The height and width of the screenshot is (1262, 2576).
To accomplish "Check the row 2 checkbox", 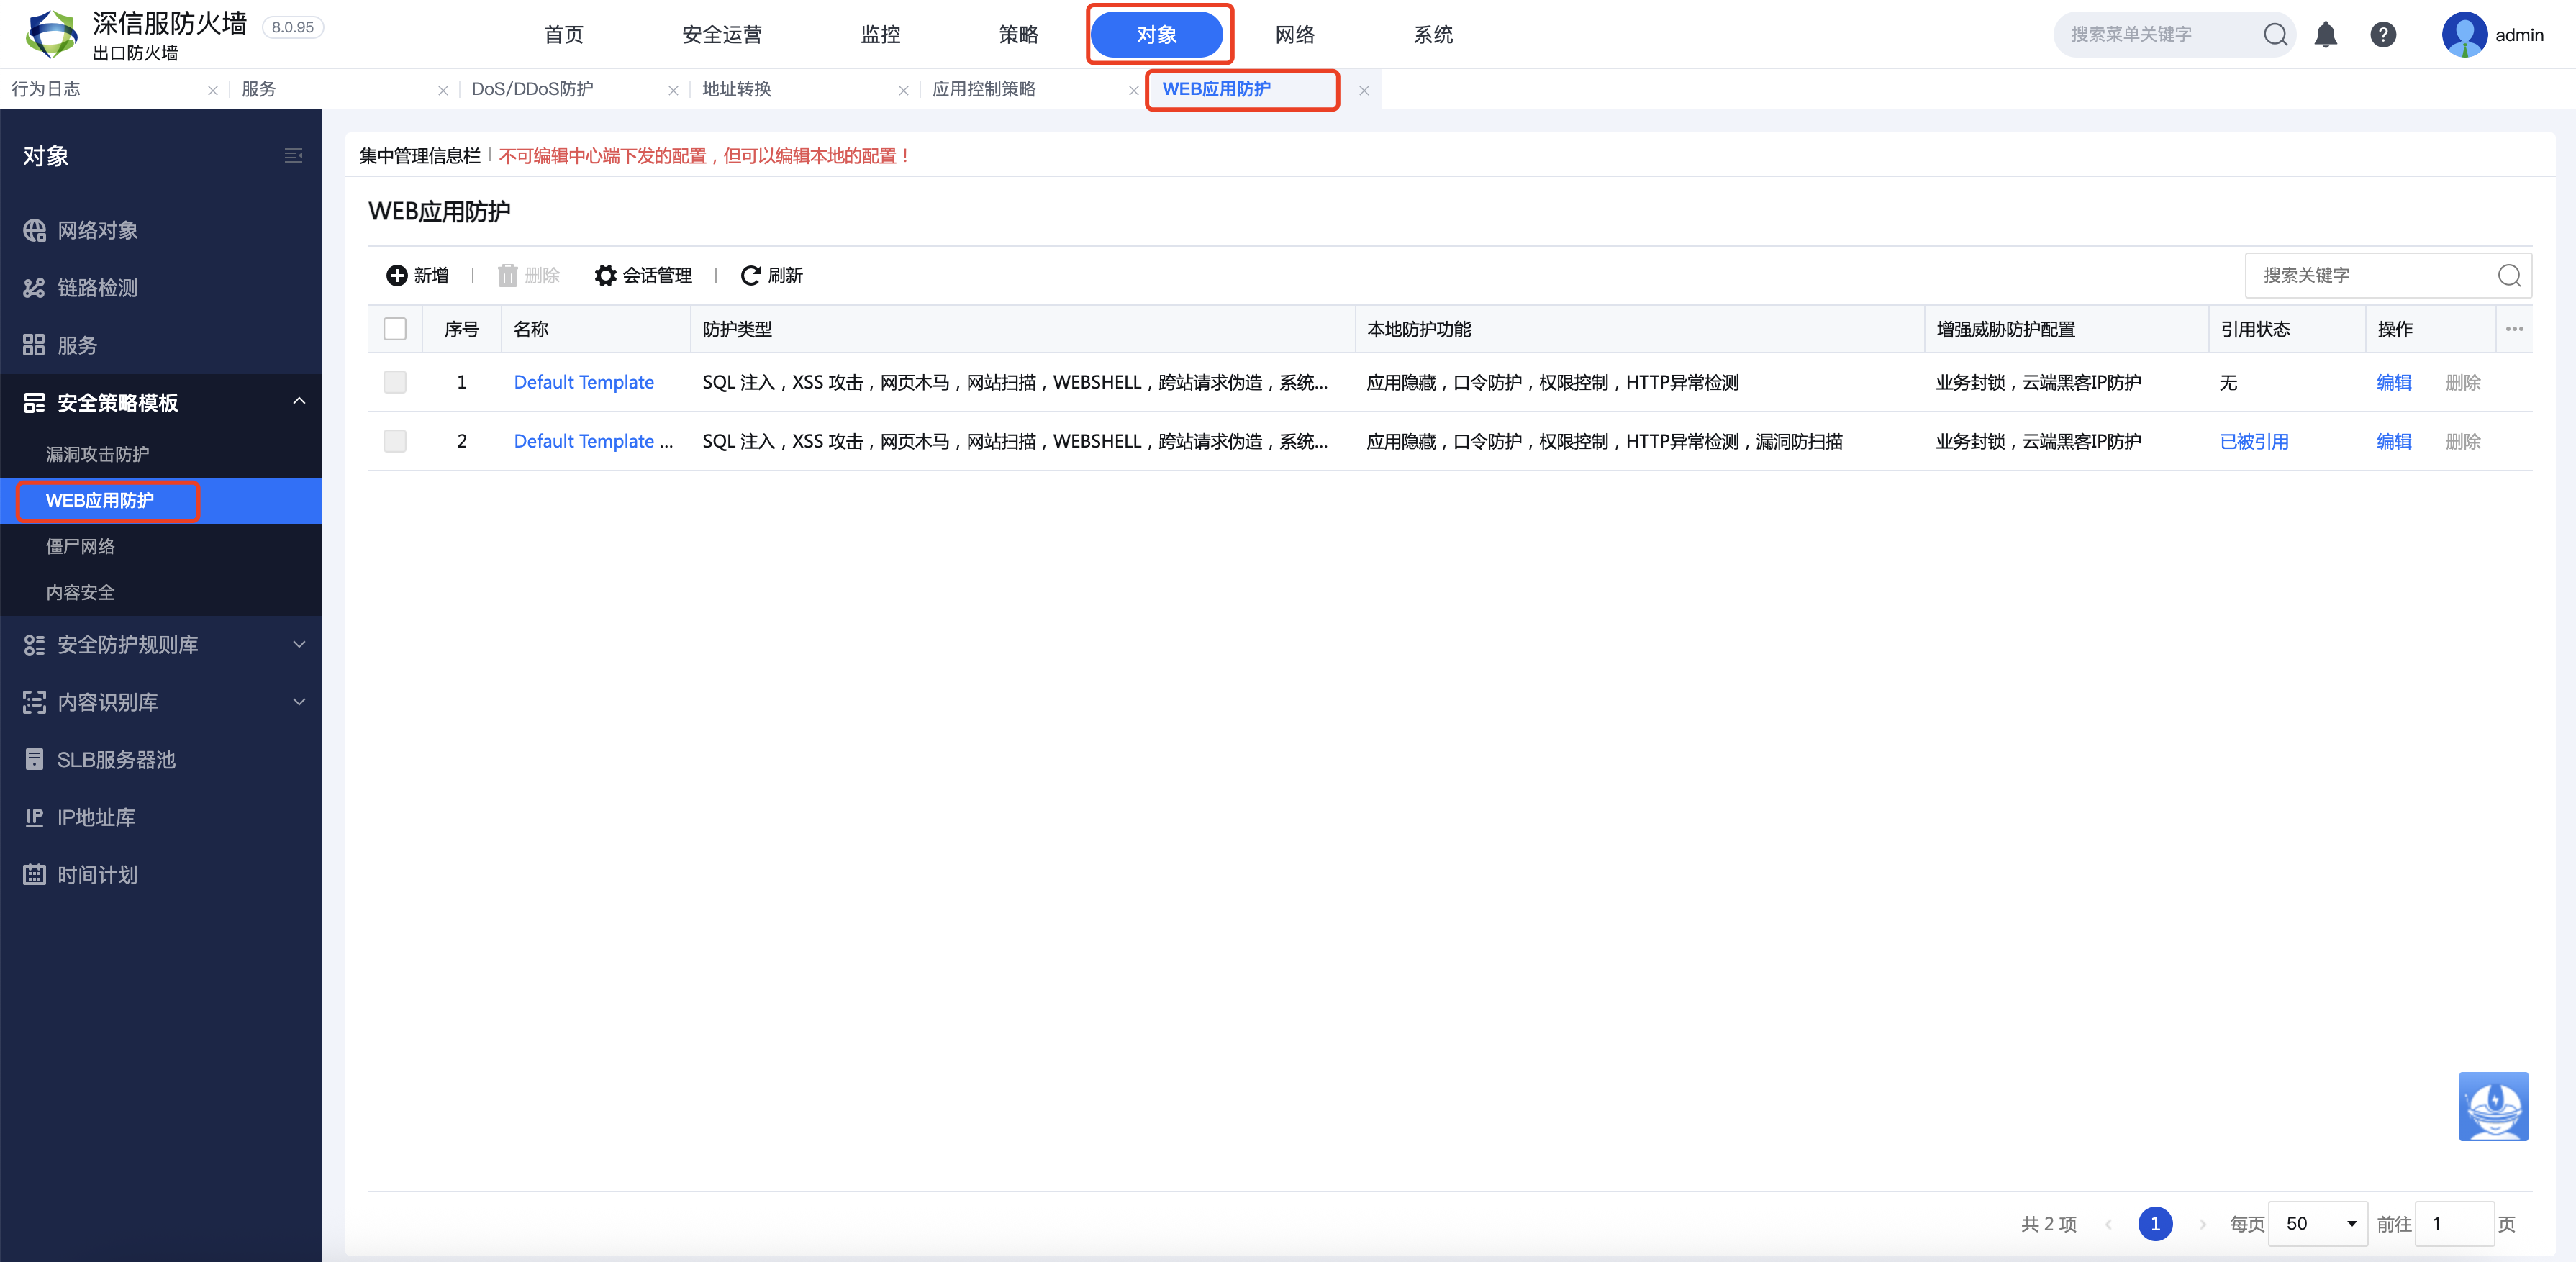I will click(x=395, y=441).
